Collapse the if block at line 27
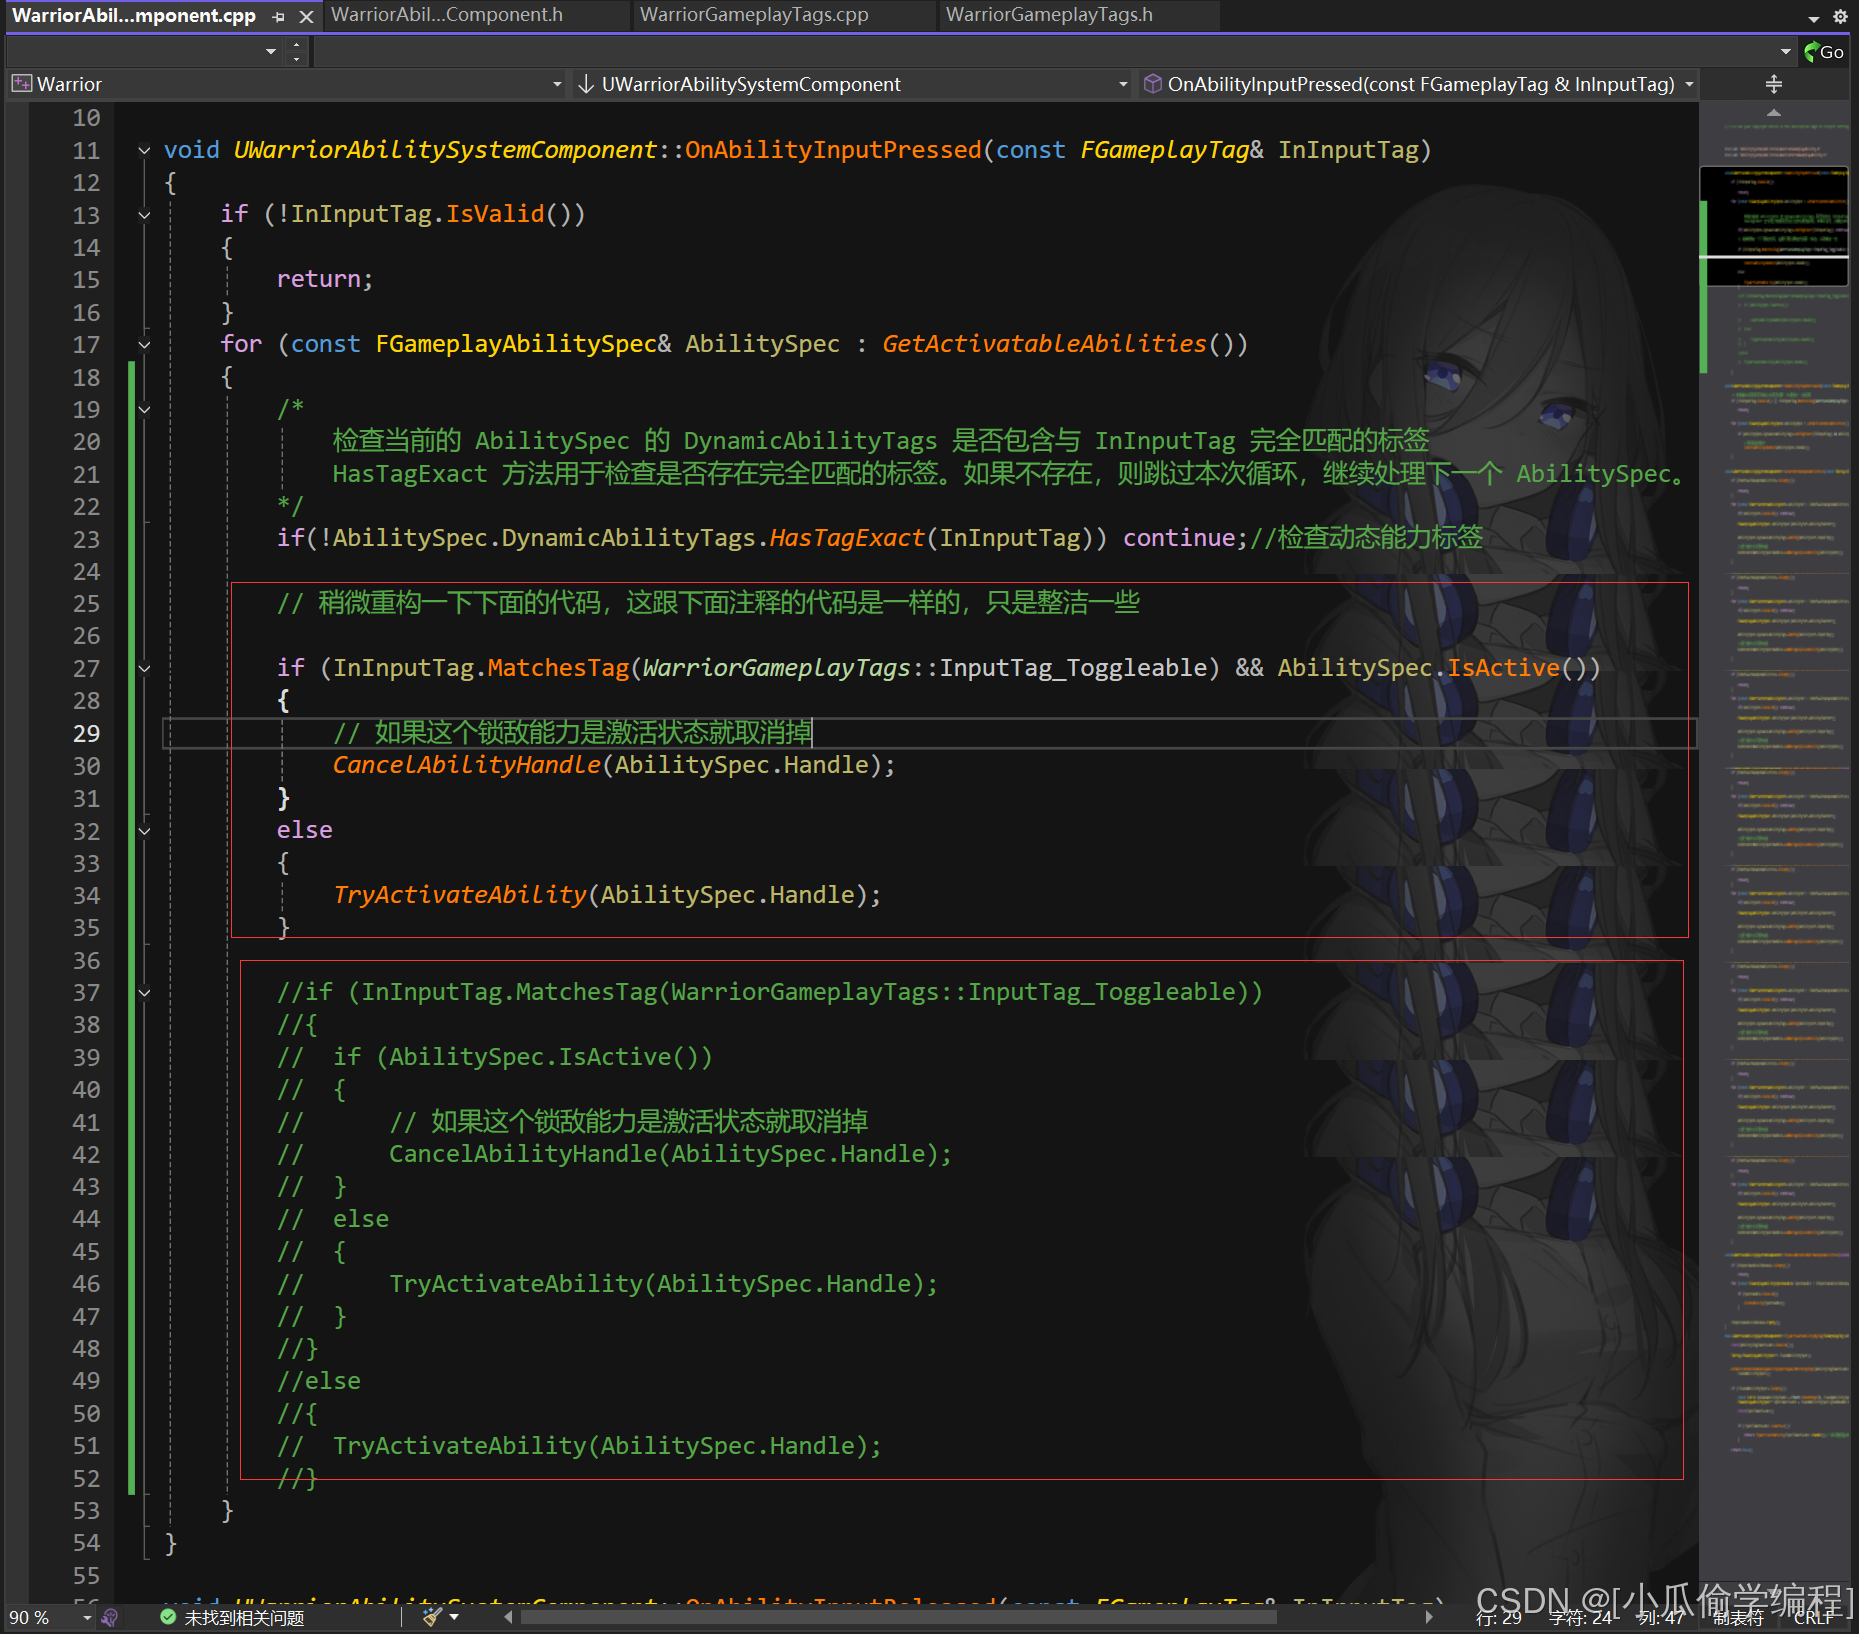The width and height of the screenshot is (1859, 1634). pos(144,669)
